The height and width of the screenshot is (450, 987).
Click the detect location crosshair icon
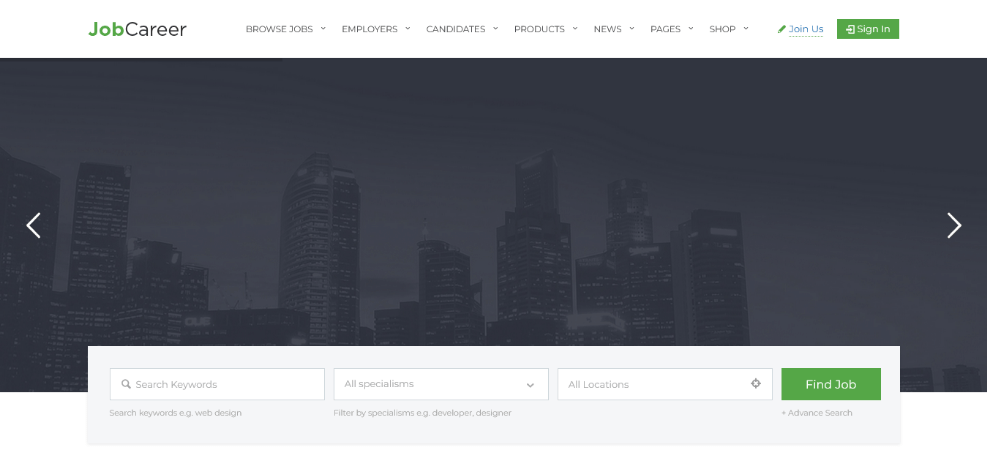[x=755, y=383]
